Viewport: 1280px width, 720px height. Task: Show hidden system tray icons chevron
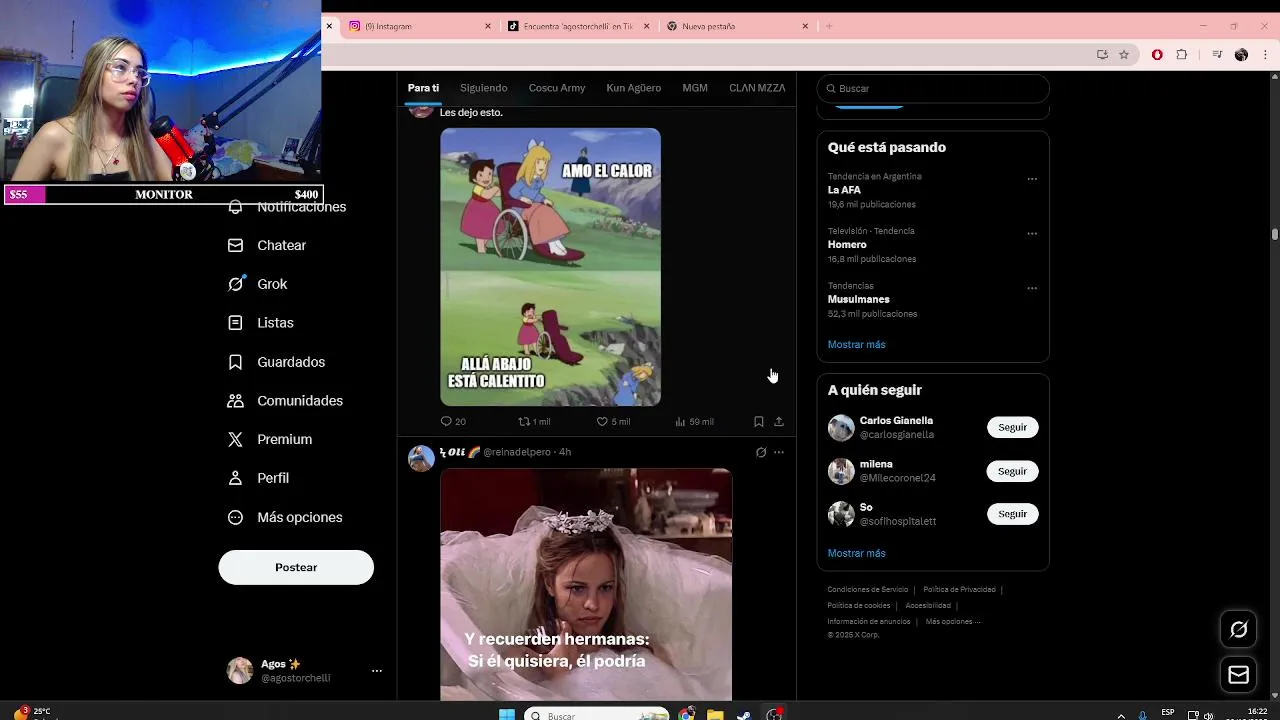[x=1120, y=715]
